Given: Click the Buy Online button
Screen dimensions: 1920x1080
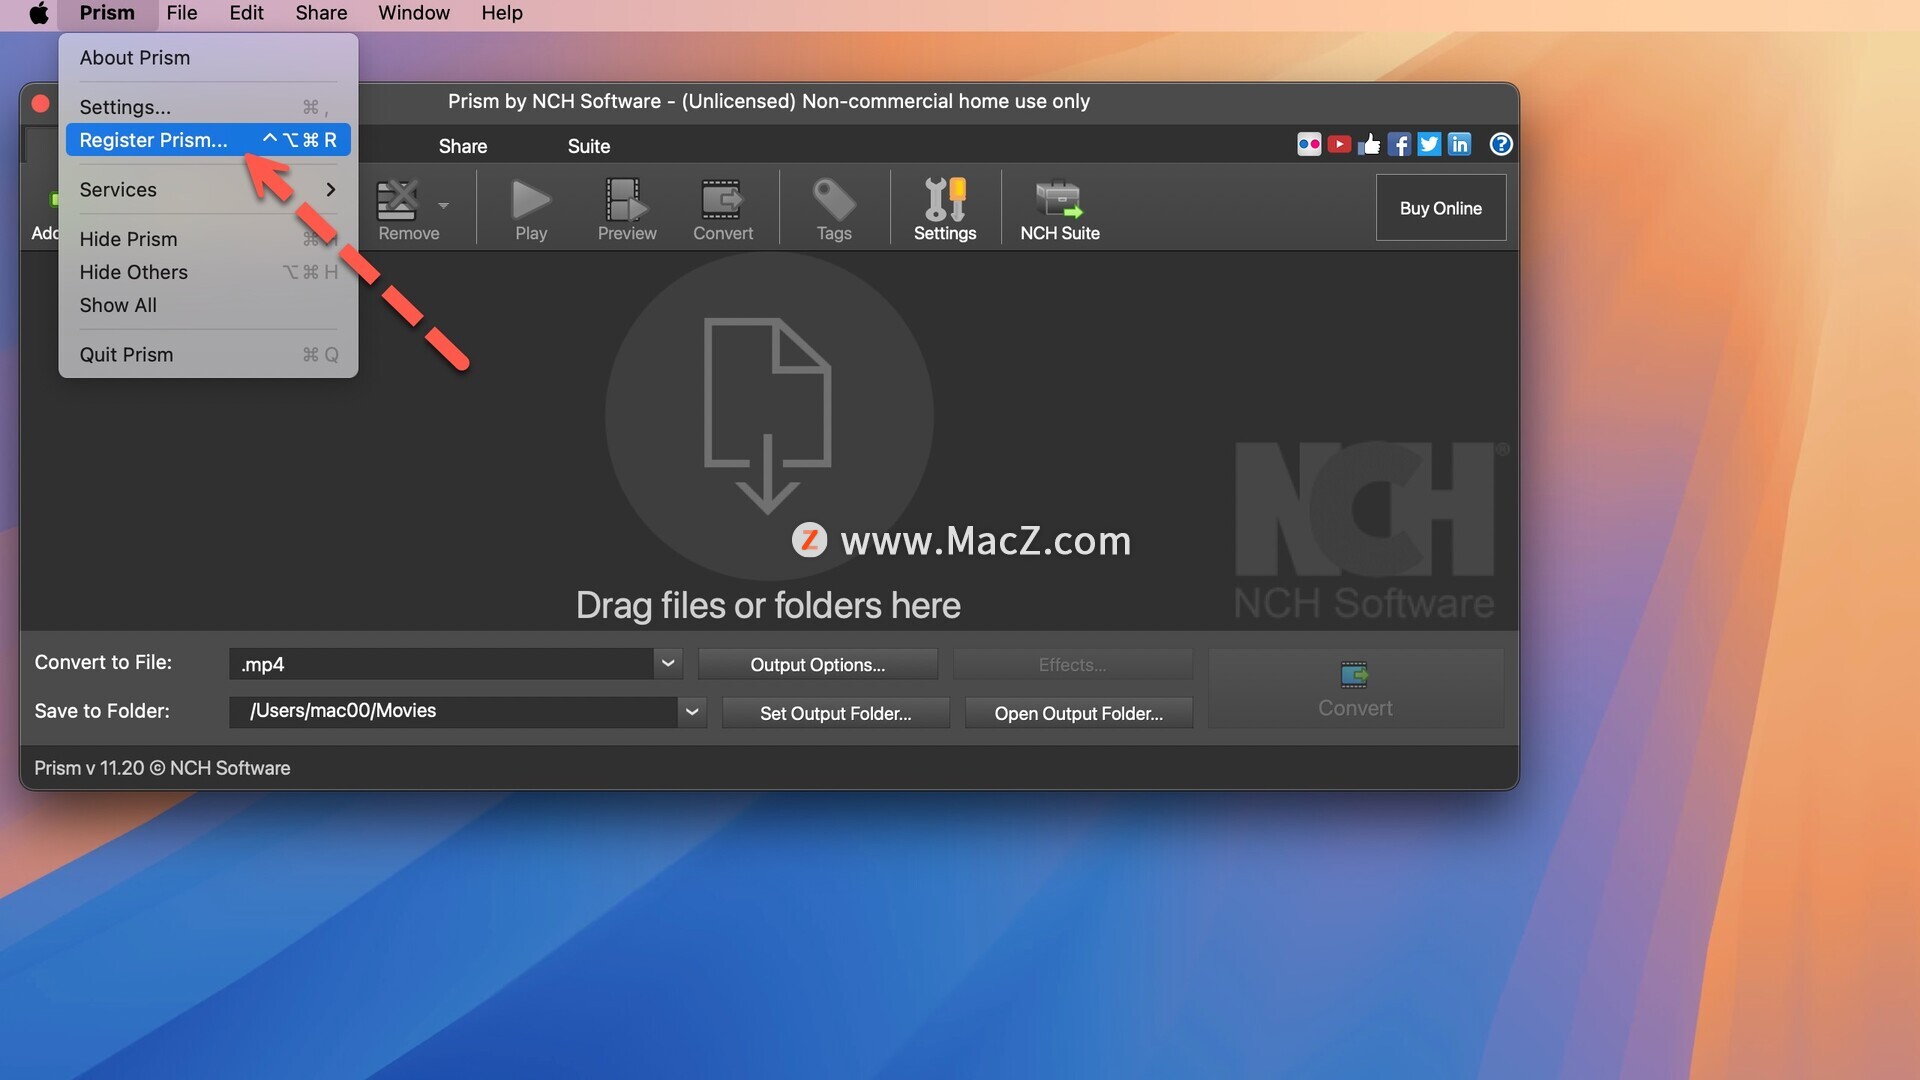Looking at the screenshot, I should point(1440,208).
